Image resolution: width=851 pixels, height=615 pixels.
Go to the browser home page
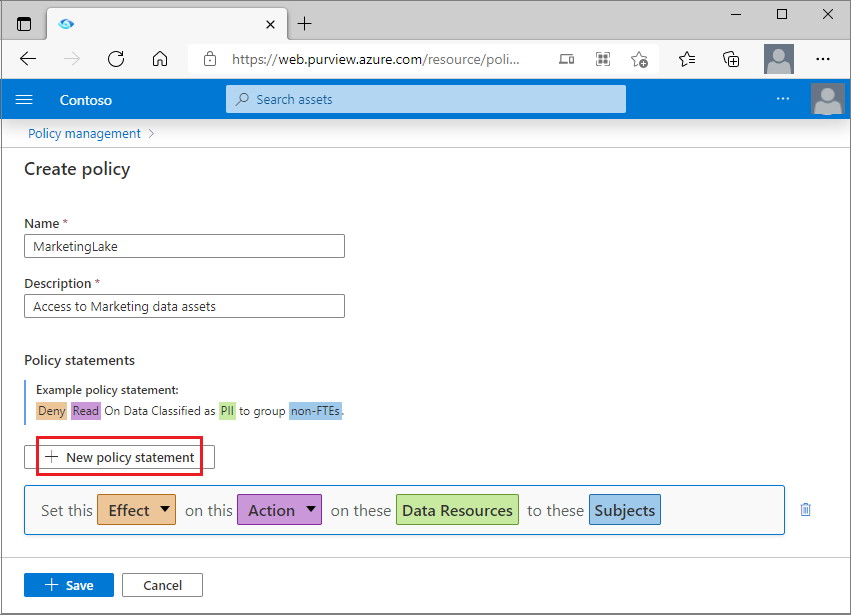(x=160, y=59)
